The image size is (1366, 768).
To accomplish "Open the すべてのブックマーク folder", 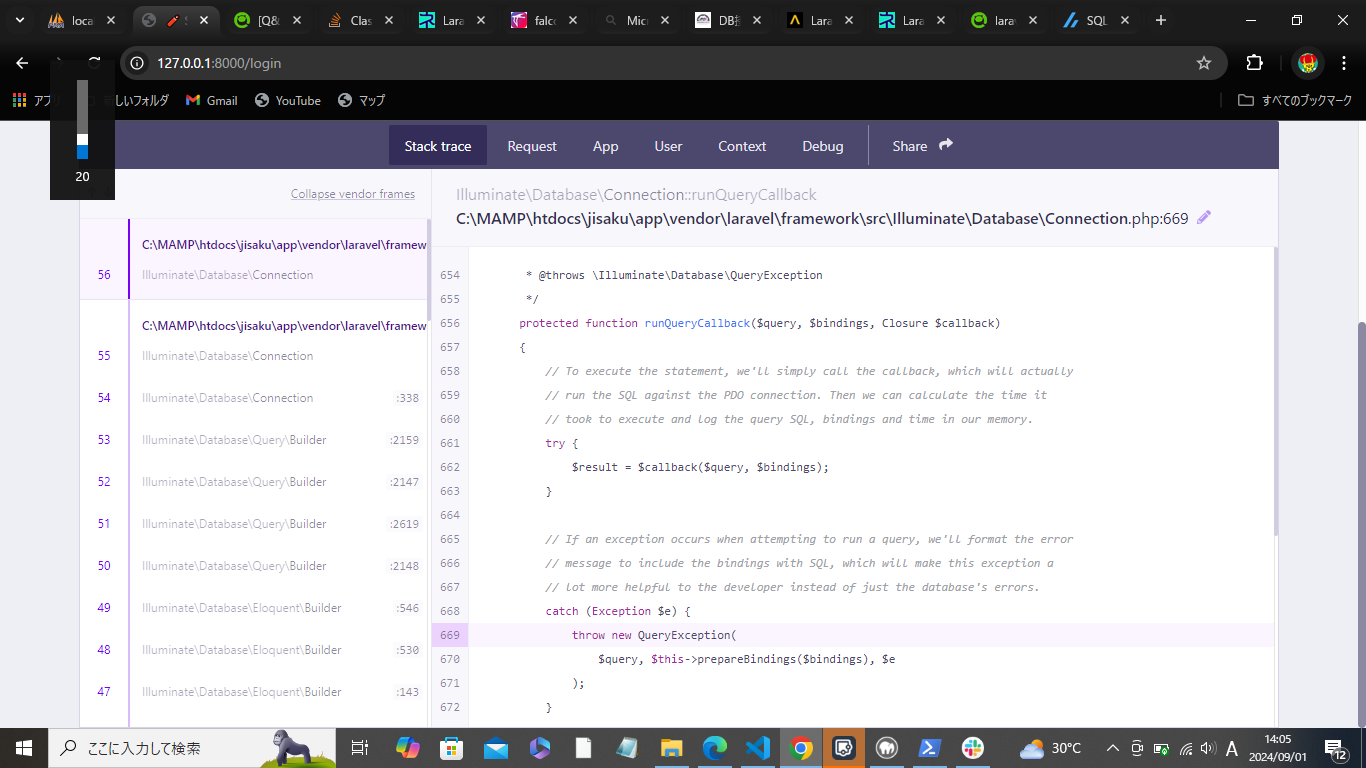I will [1295, 100].
